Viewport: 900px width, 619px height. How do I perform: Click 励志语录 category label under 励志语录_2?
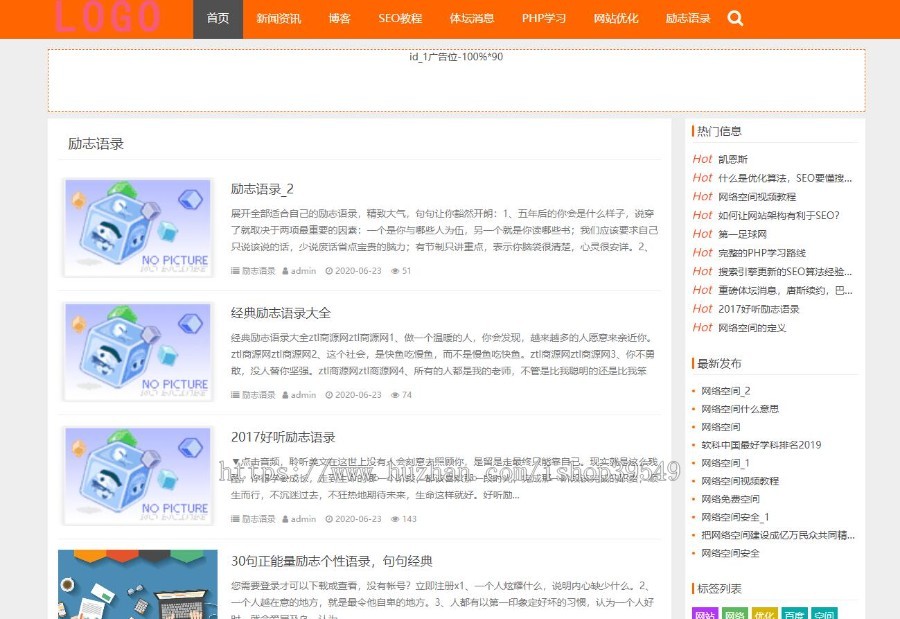tap(258, 270)
